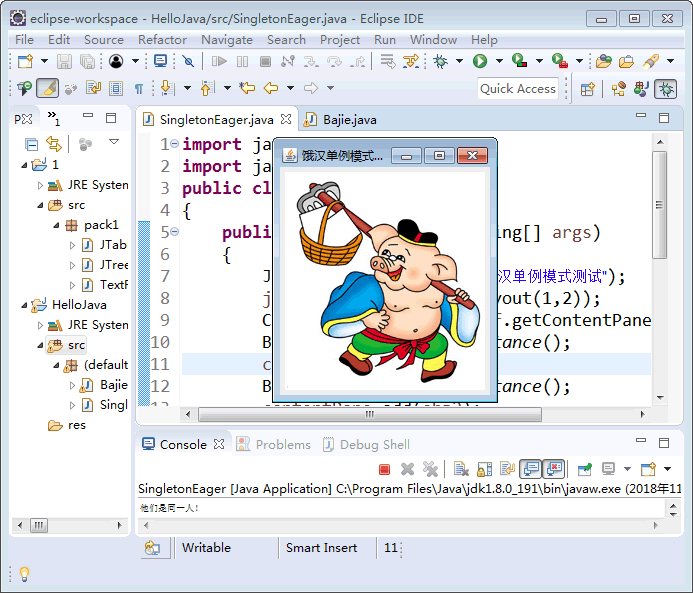Collapse All in Package Explorer toolbar
693x593 pixels.
click(31, 144)
